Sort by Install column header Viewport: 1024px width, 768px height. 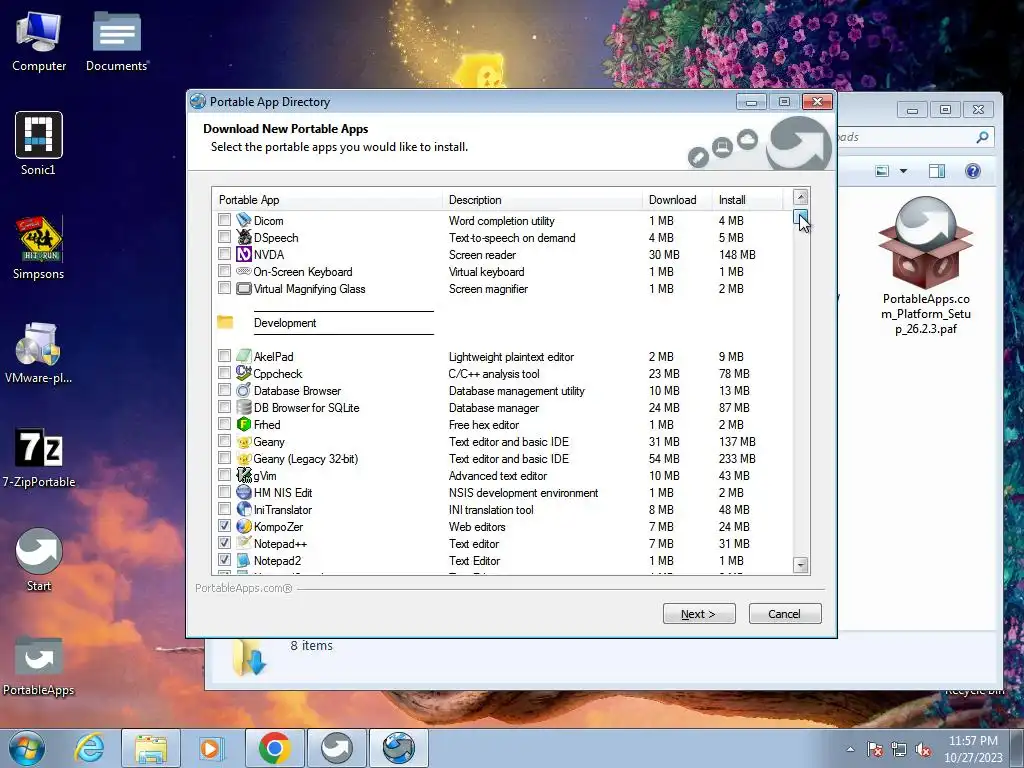point(747,200)
